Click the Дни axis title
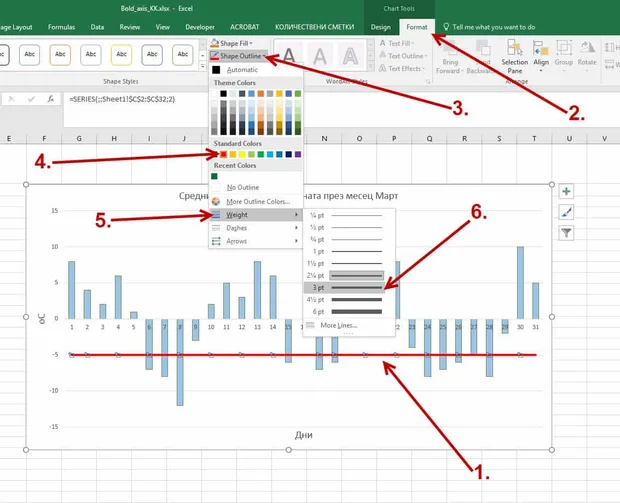Screen dimensions: 620x503 pos(303,435)
